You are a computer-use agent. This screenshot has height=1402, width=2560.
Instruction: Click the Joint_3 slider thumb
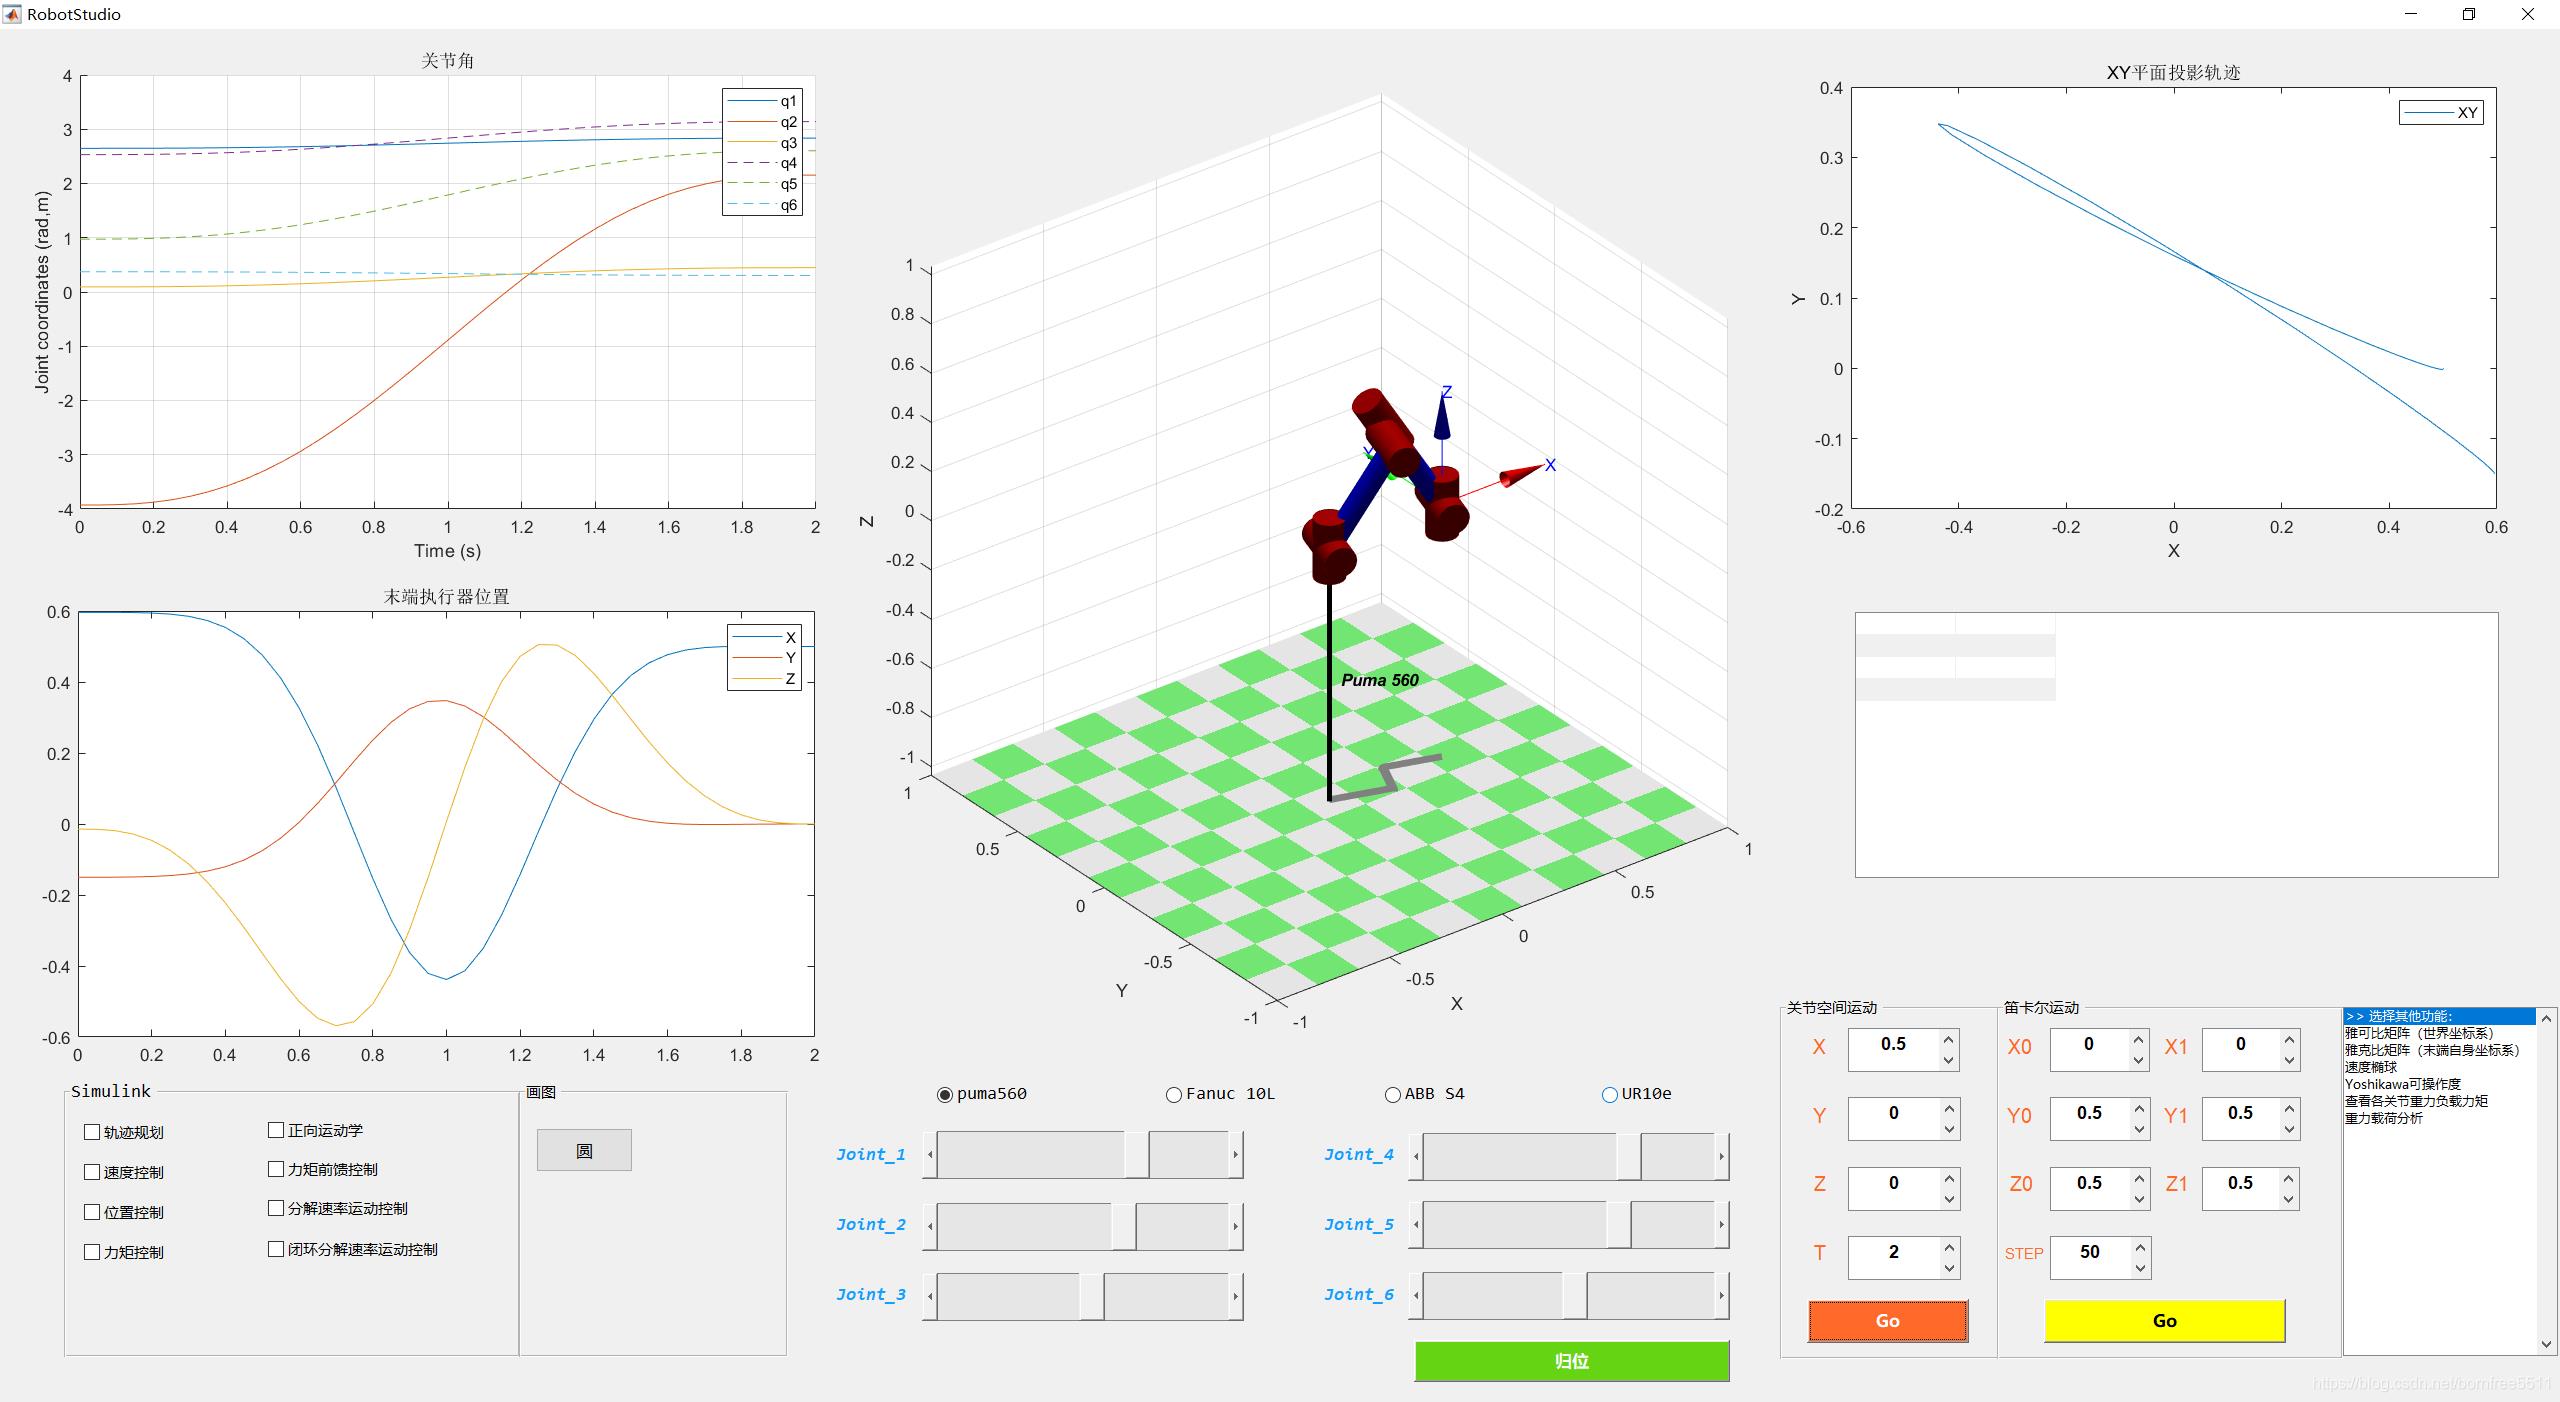[x=1091, y=1295]
